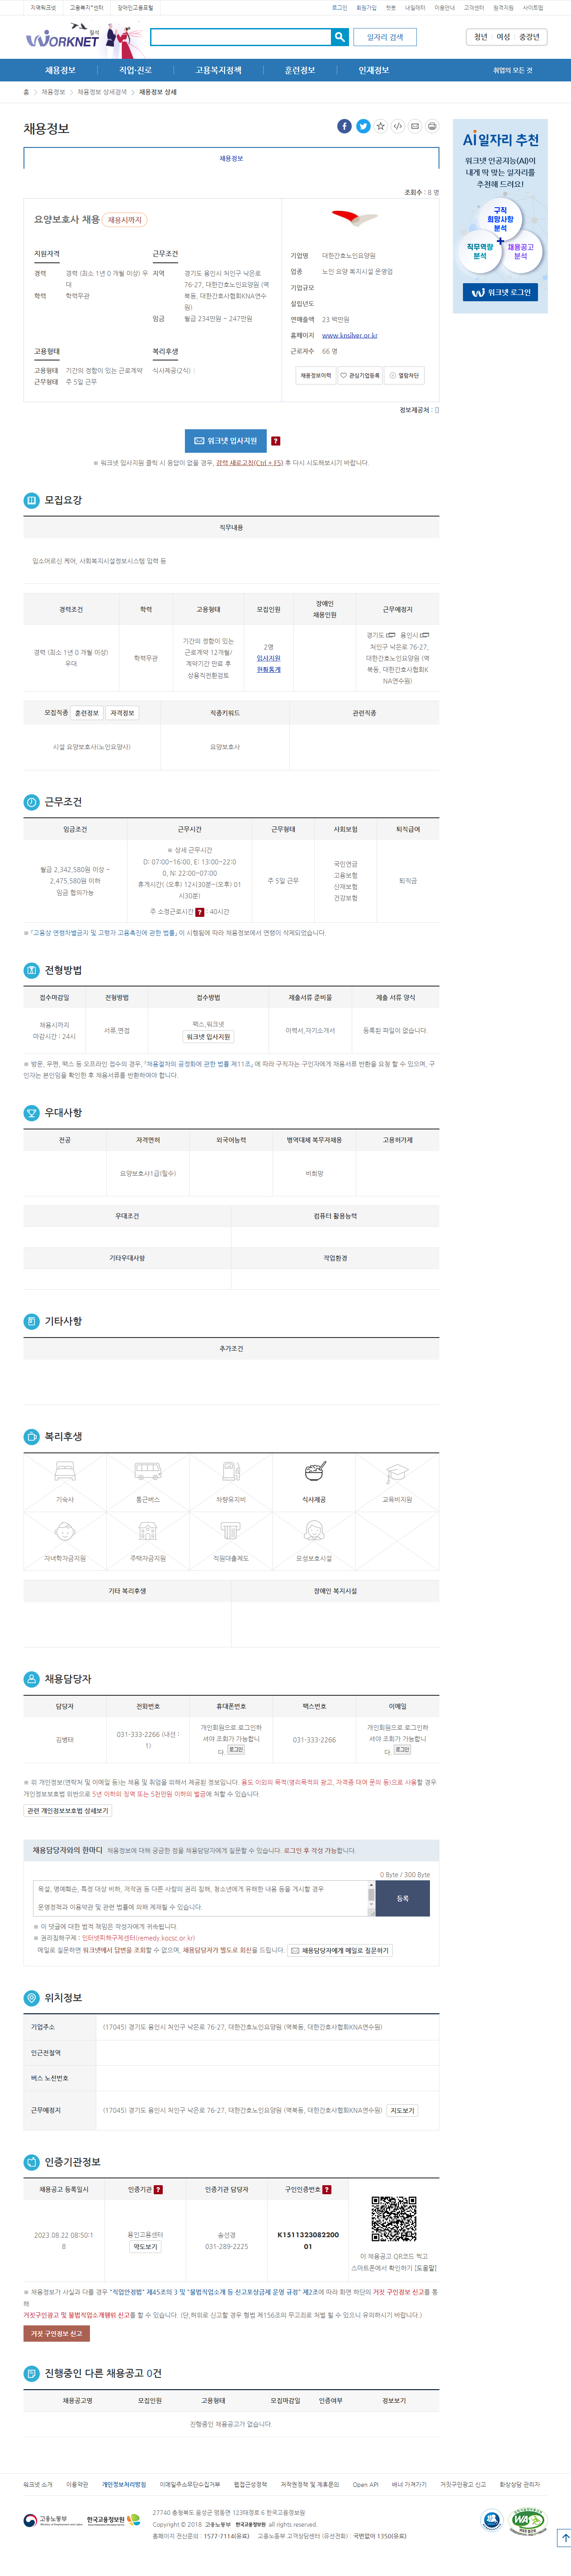Click the main search input field
The width and height of the screenshot is (571, 2576).
[x=240, y=37]
